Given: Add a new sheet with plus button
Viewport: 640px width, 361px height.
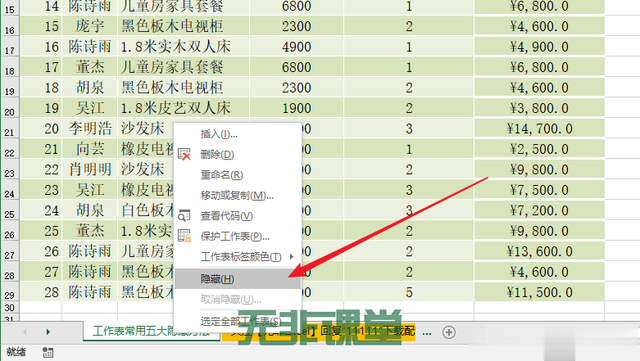Looking at the screenshot, I should pyautogui.click(x=449, y=332).
